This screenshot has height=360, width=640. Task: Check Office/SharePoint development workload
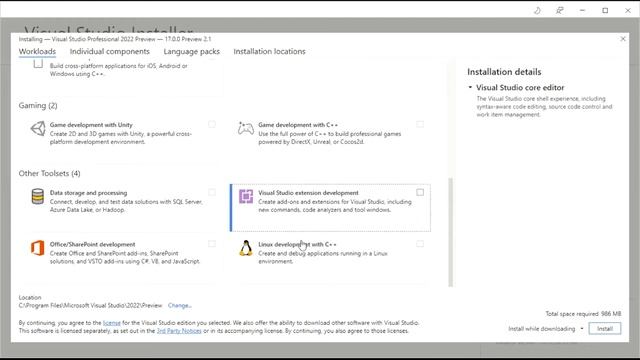212,244
